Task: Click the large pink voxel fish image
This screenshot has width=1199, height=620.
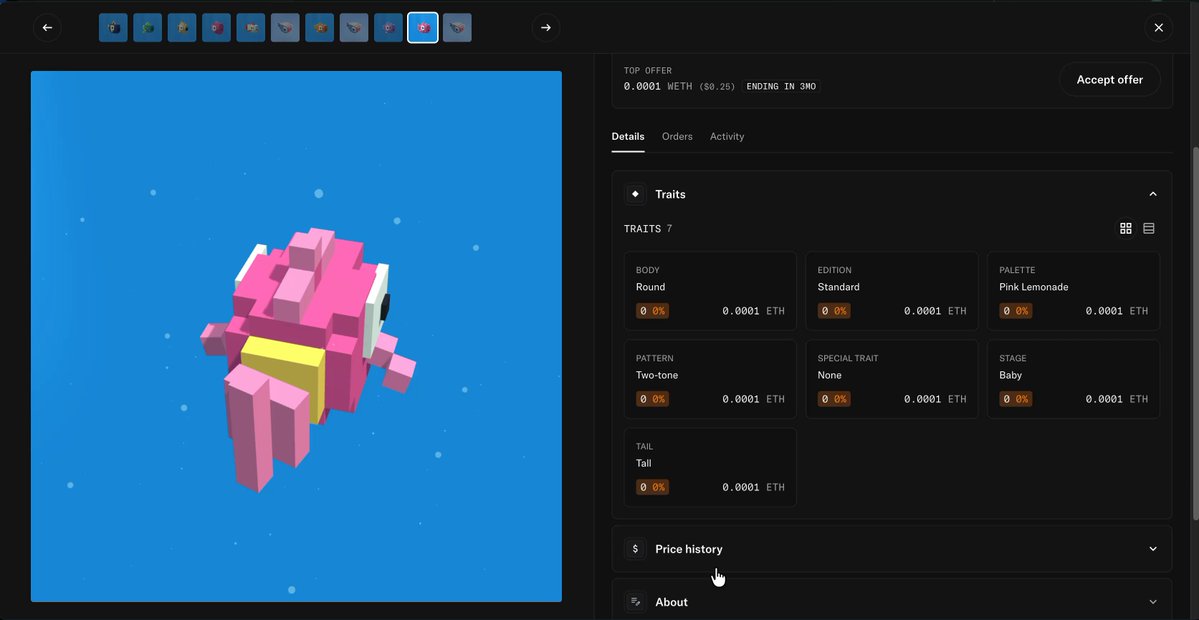Action: pos(297,336)
